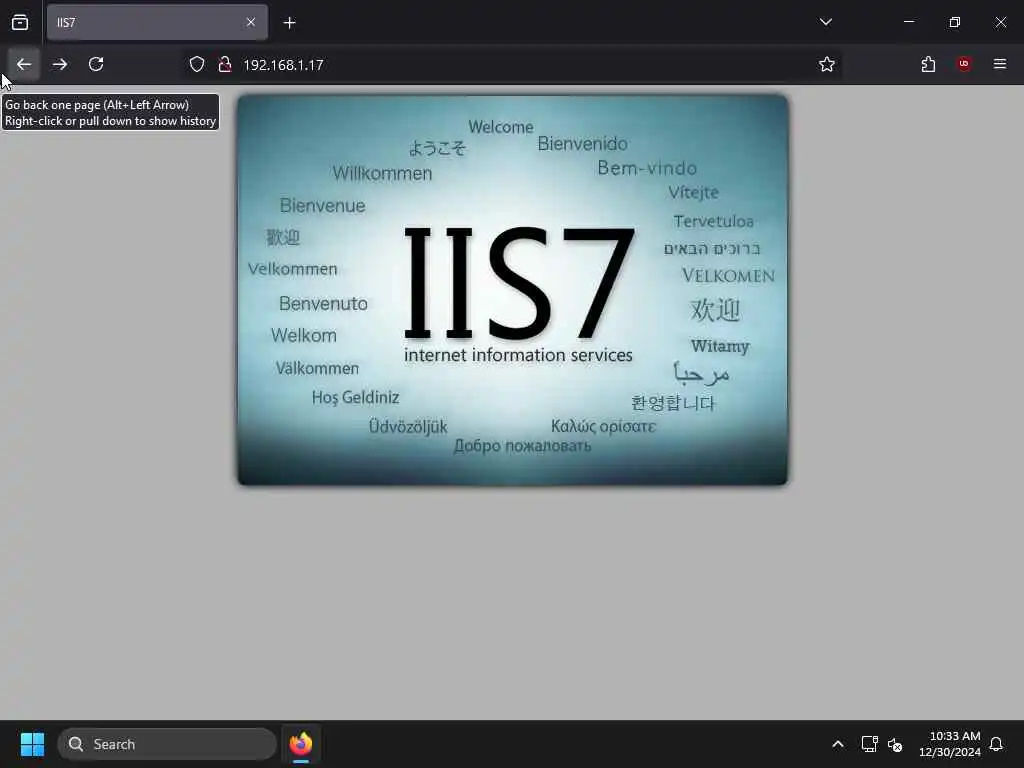The height and width of the screenshot is (768, 1024).
Task: Close the Firefox window
Action: point(1000,22)
